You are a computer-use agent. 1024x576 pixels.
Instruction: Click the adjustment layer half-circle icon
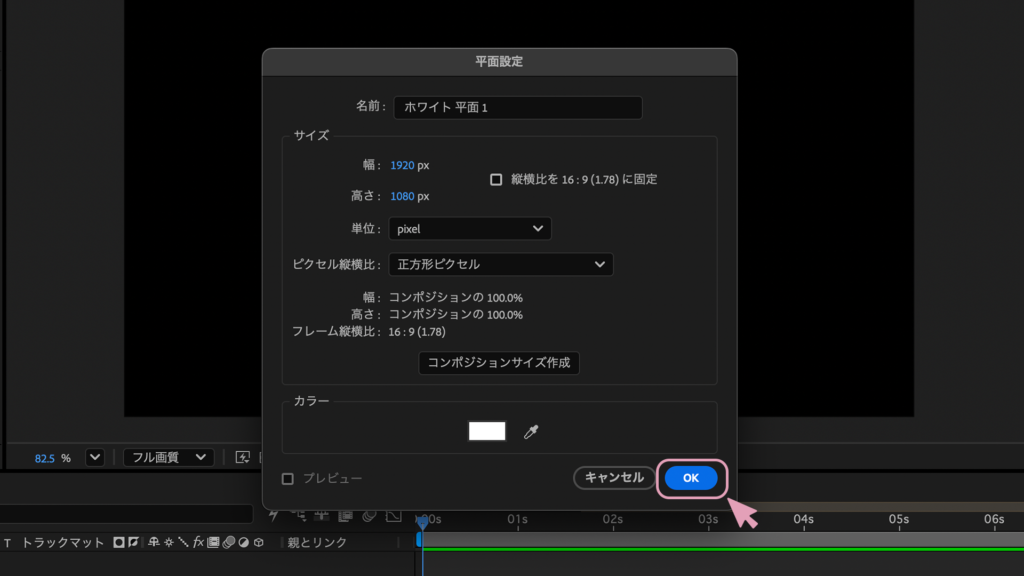tap(244, 542)
